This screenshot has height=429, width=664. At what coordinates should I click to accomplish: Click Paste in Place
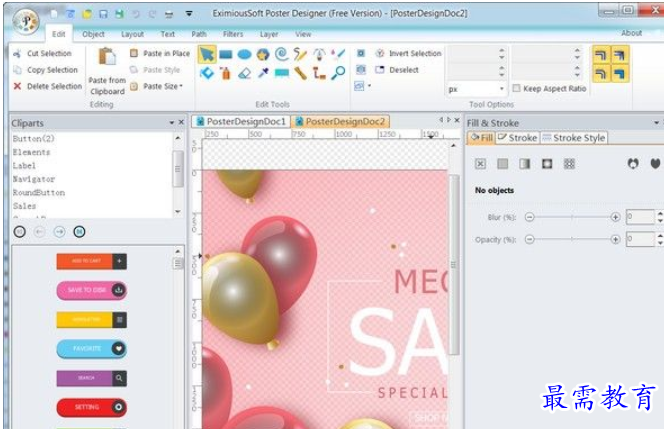pos(160,53)
